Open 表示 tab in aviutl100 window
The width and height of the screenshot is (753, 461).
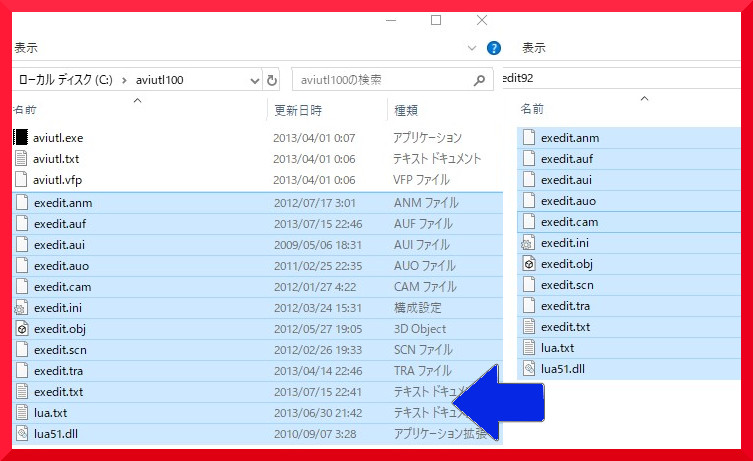pos(25,48)
